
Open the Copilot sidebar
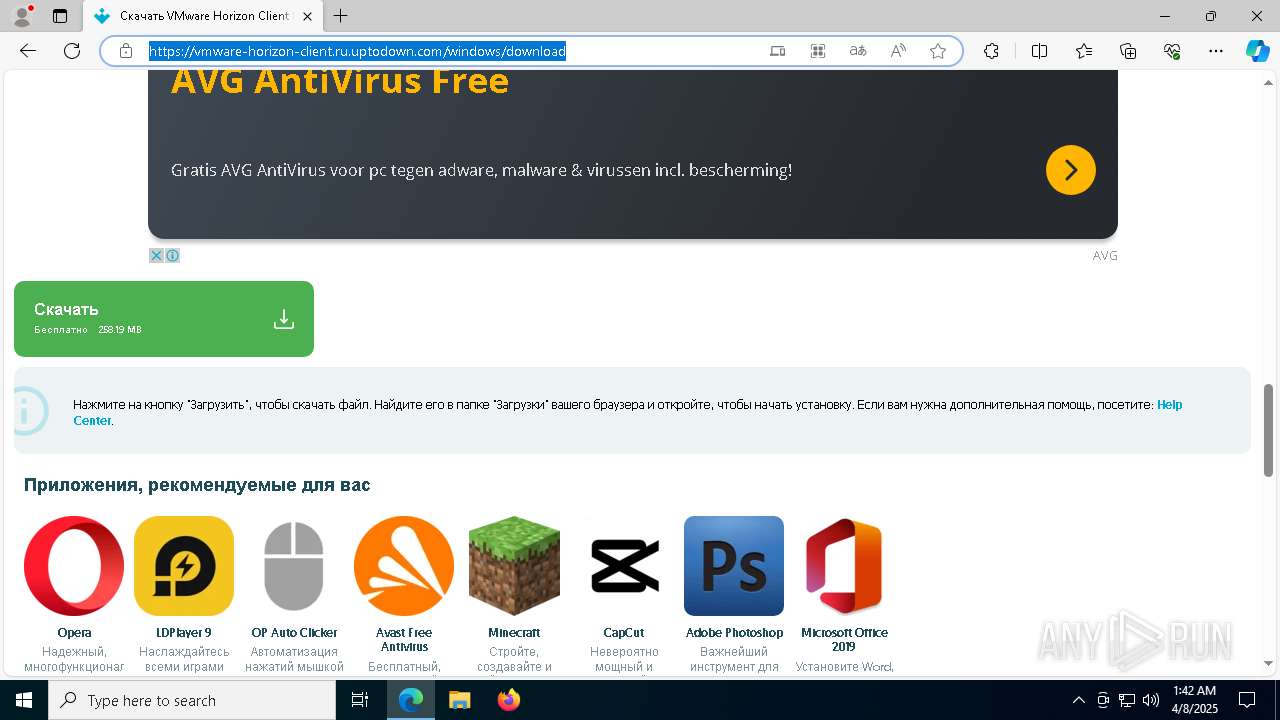1257,51
